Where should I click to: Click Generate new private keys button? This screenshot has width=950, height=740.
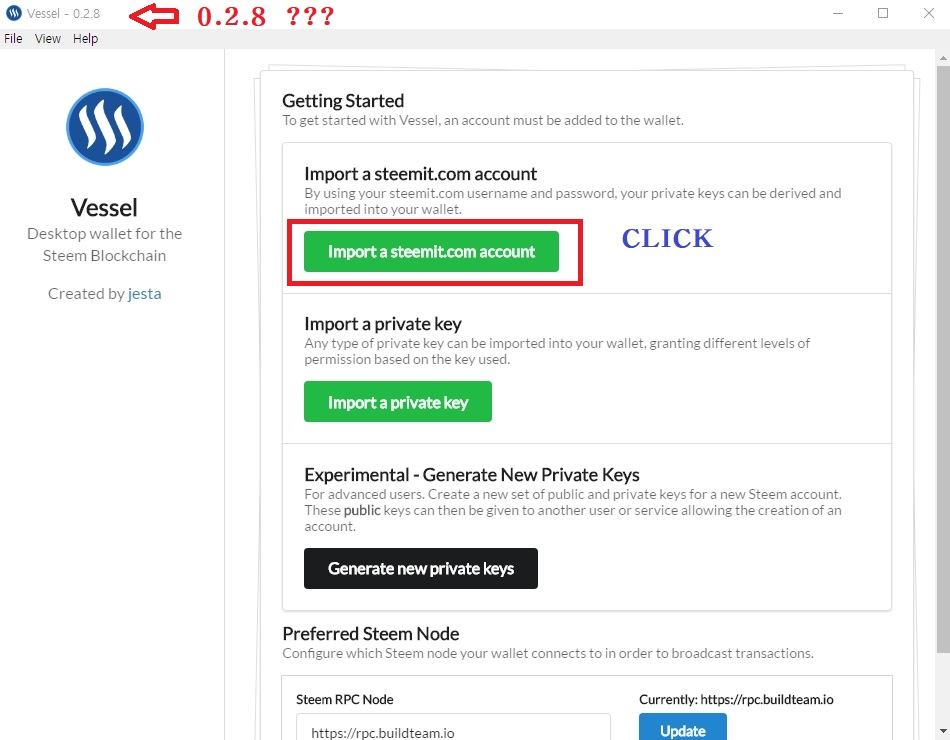coord(421,568)
